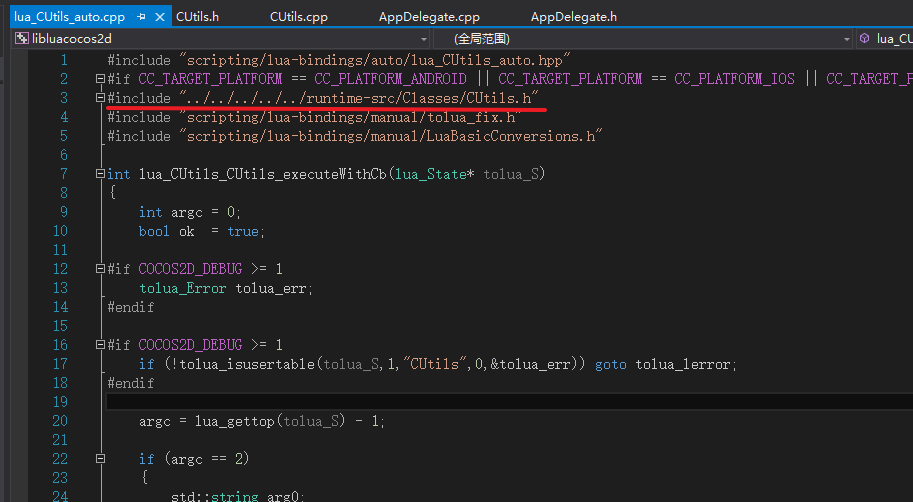913x502 pixels.
Task: Switch to the CUtils.h tab
Action: tap(197, 17)
